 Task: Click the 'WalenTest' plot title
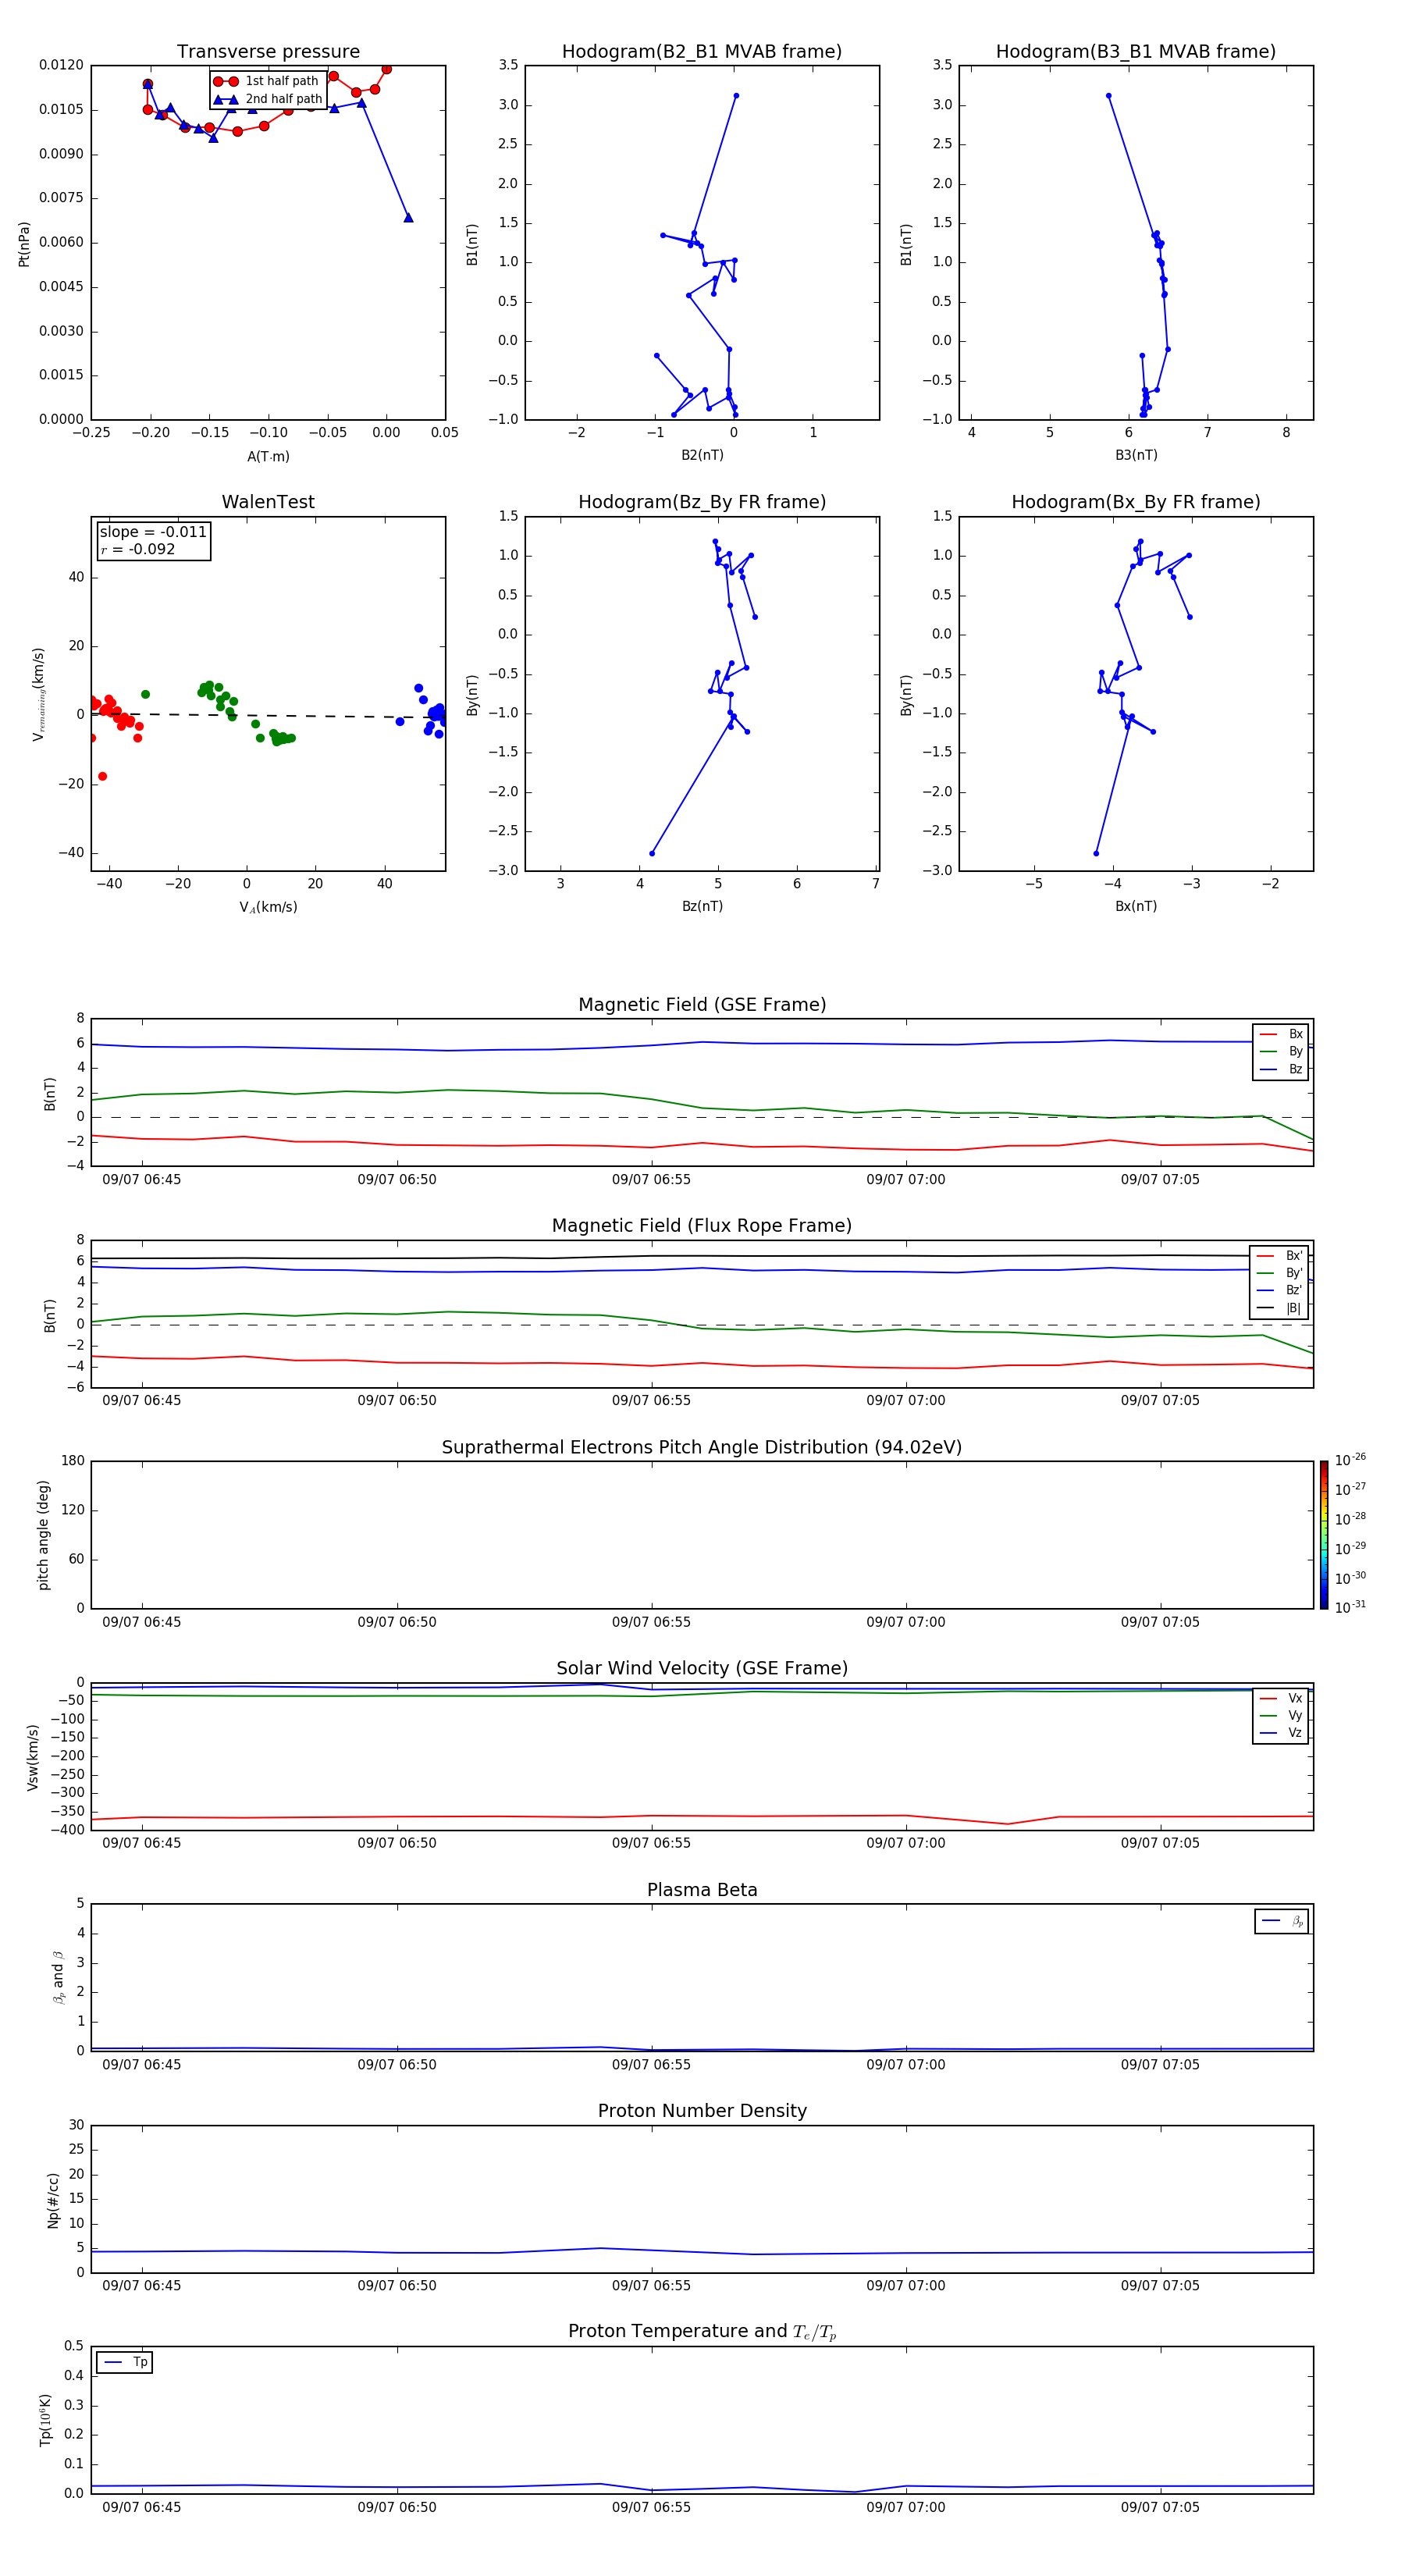point(268,502)
